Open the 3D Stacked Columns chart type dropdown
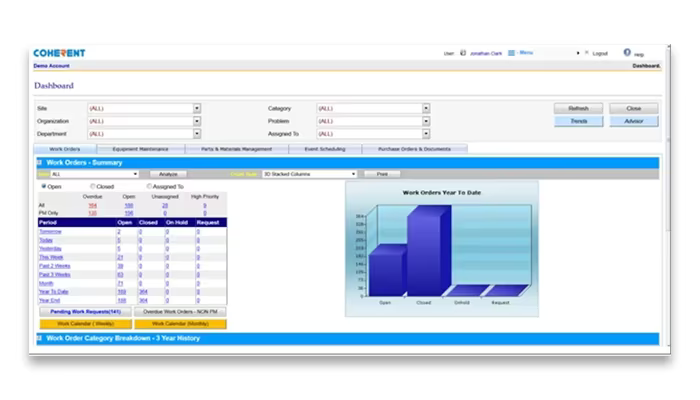700x400 pixels. pyautogui.click(x=309, y=174)
